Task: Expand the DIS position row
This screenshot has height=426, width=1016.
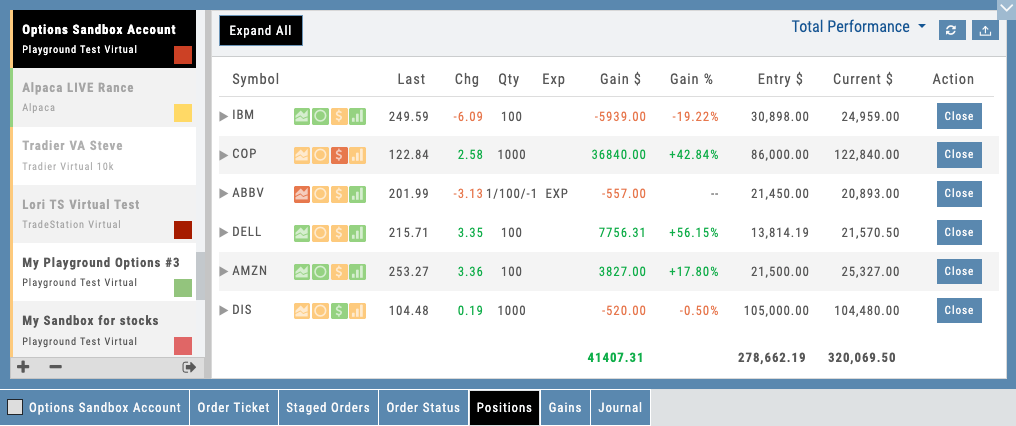Action: 224,311
